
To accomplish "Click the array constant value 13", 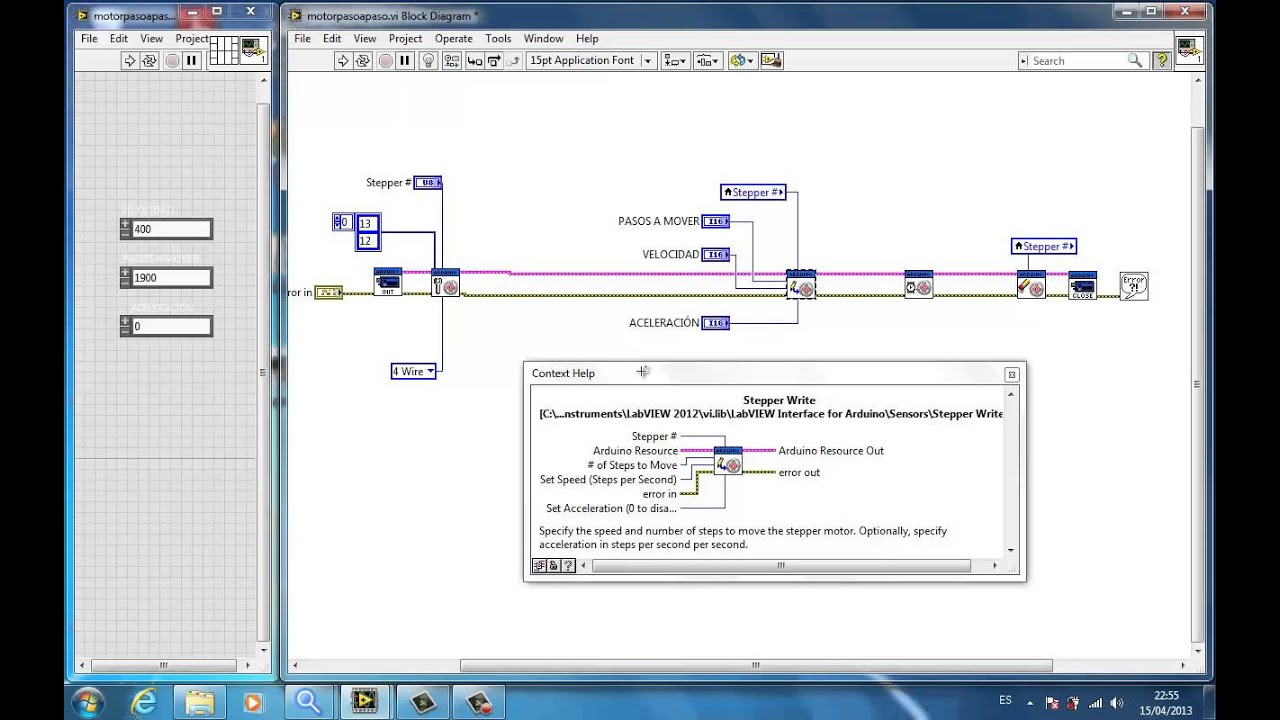I will (x=367, y=224).
